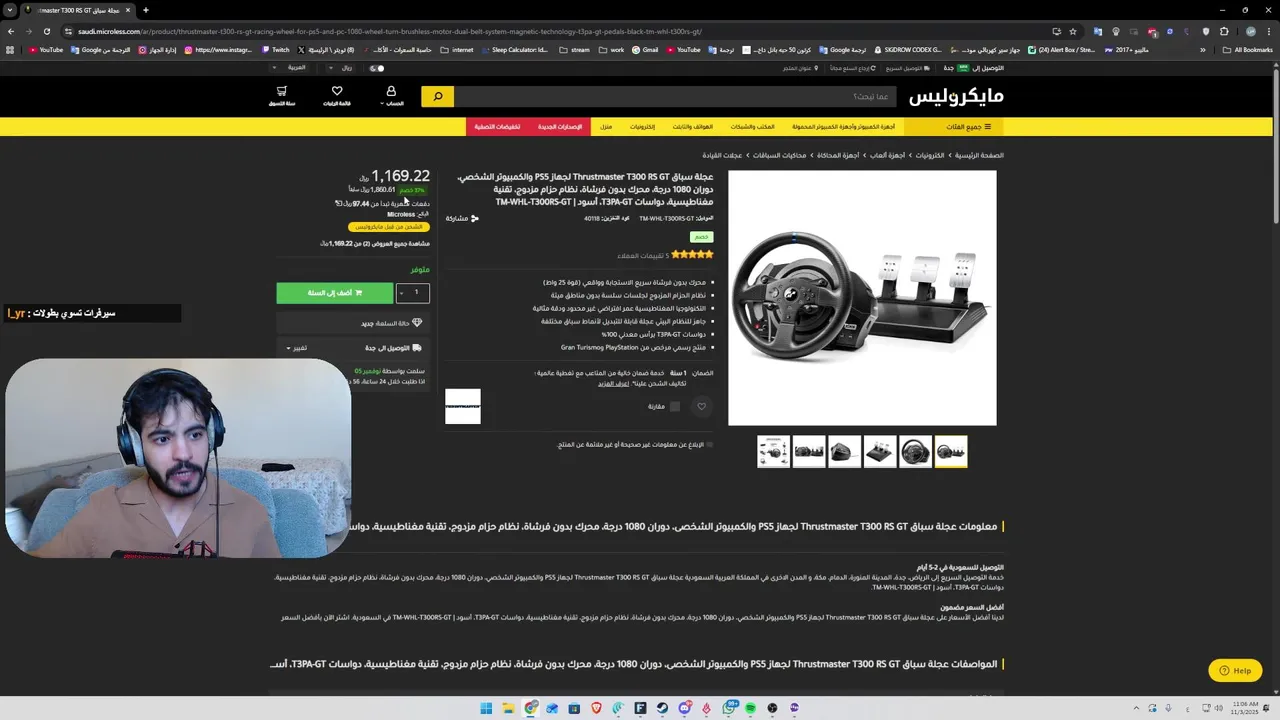Viewport: 1280px width, 720px height.
Task: Open the account user icon
Action: pos(391,91)
